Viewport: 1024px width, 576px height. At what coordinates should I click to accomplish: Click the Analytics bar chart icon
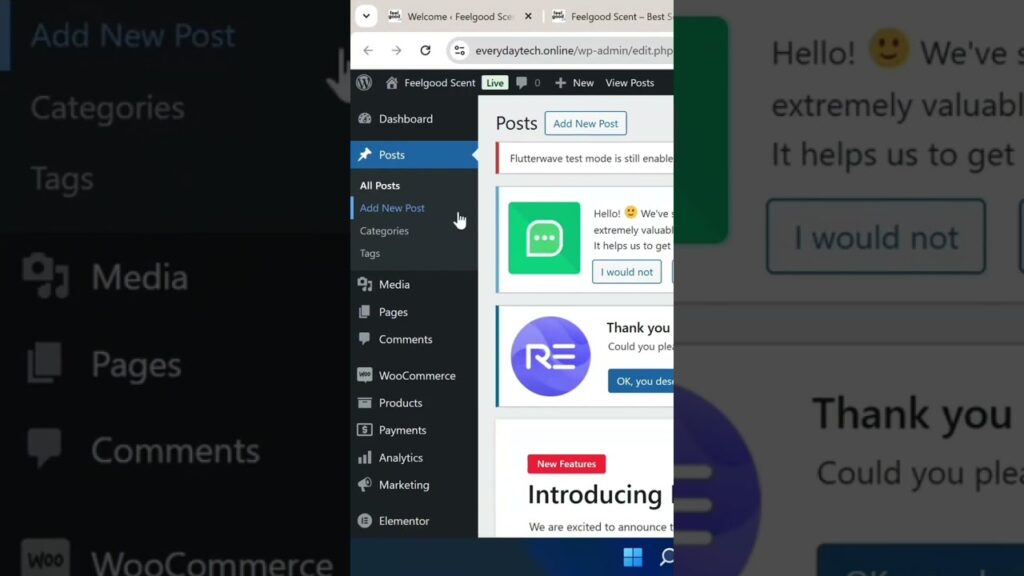(x=365, y=458)
